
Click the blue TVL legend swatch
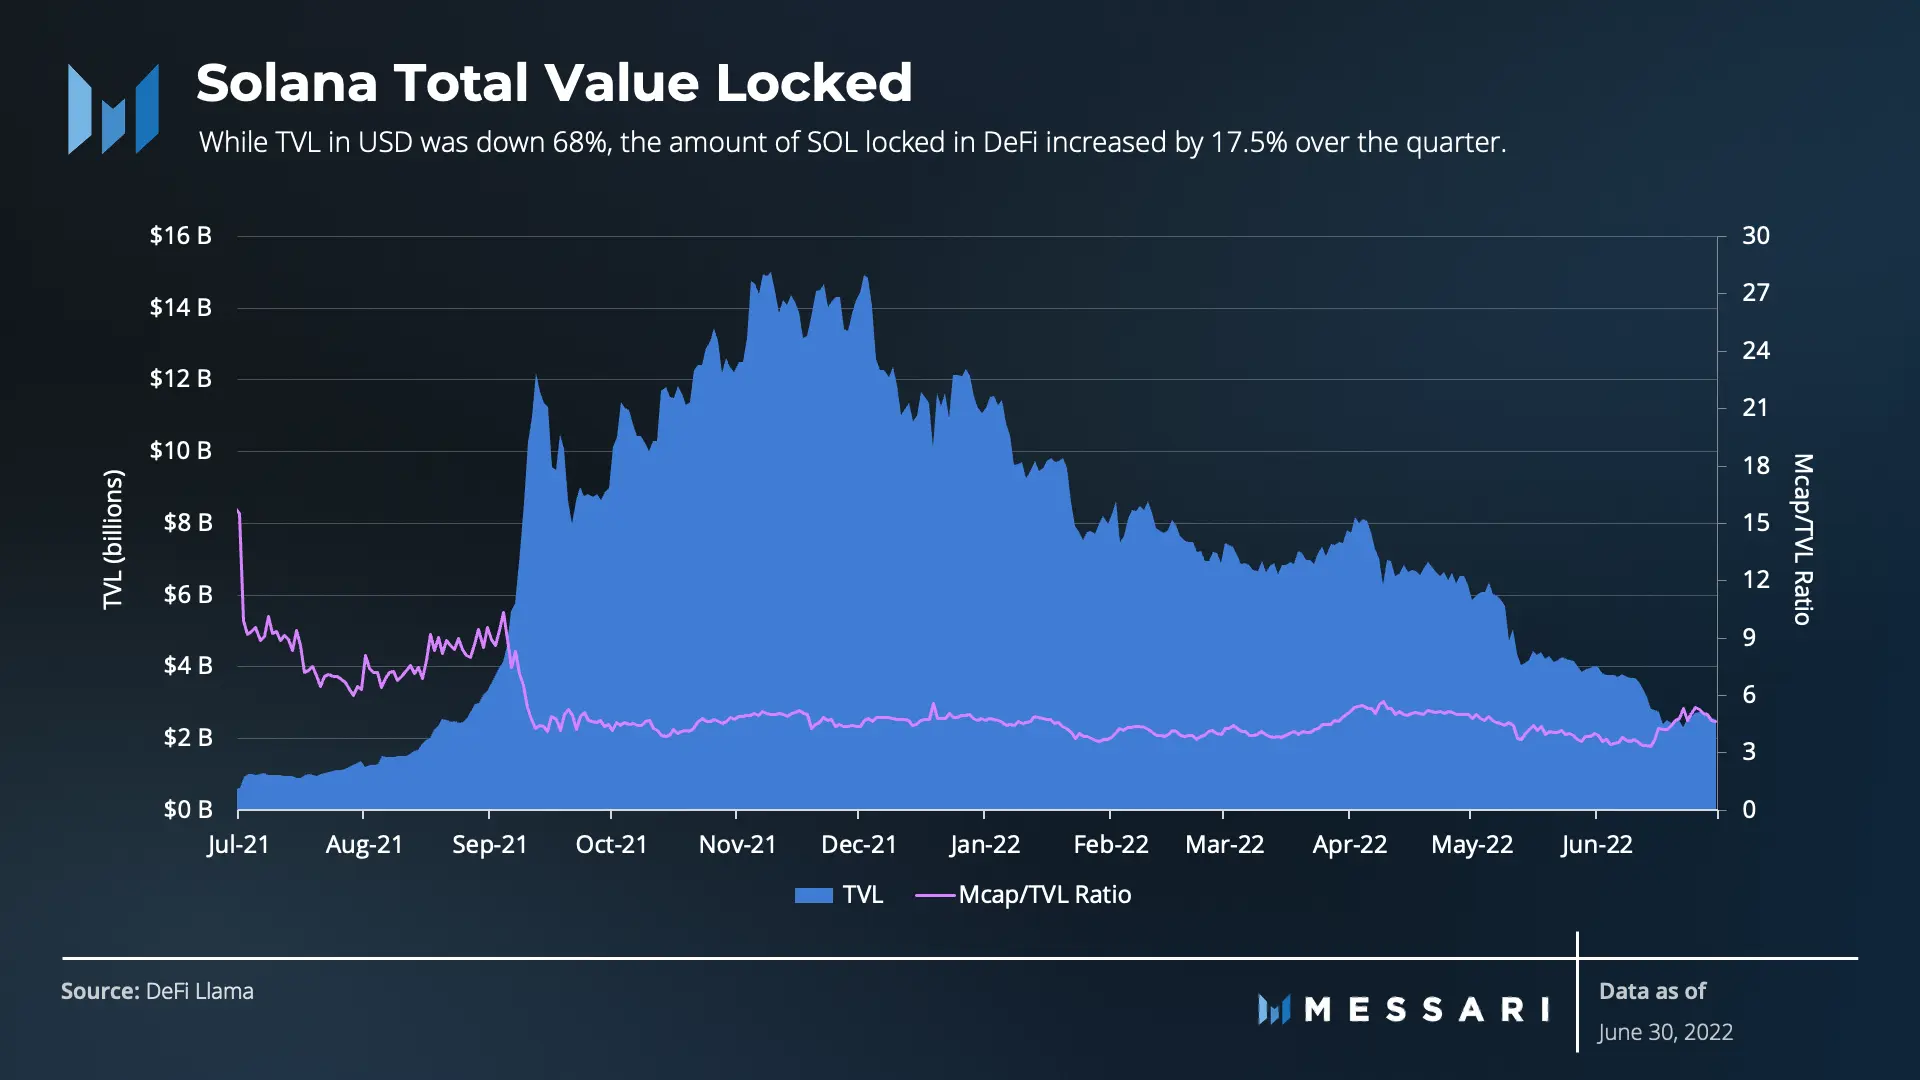pyautogui.click(x=813, y=895)
